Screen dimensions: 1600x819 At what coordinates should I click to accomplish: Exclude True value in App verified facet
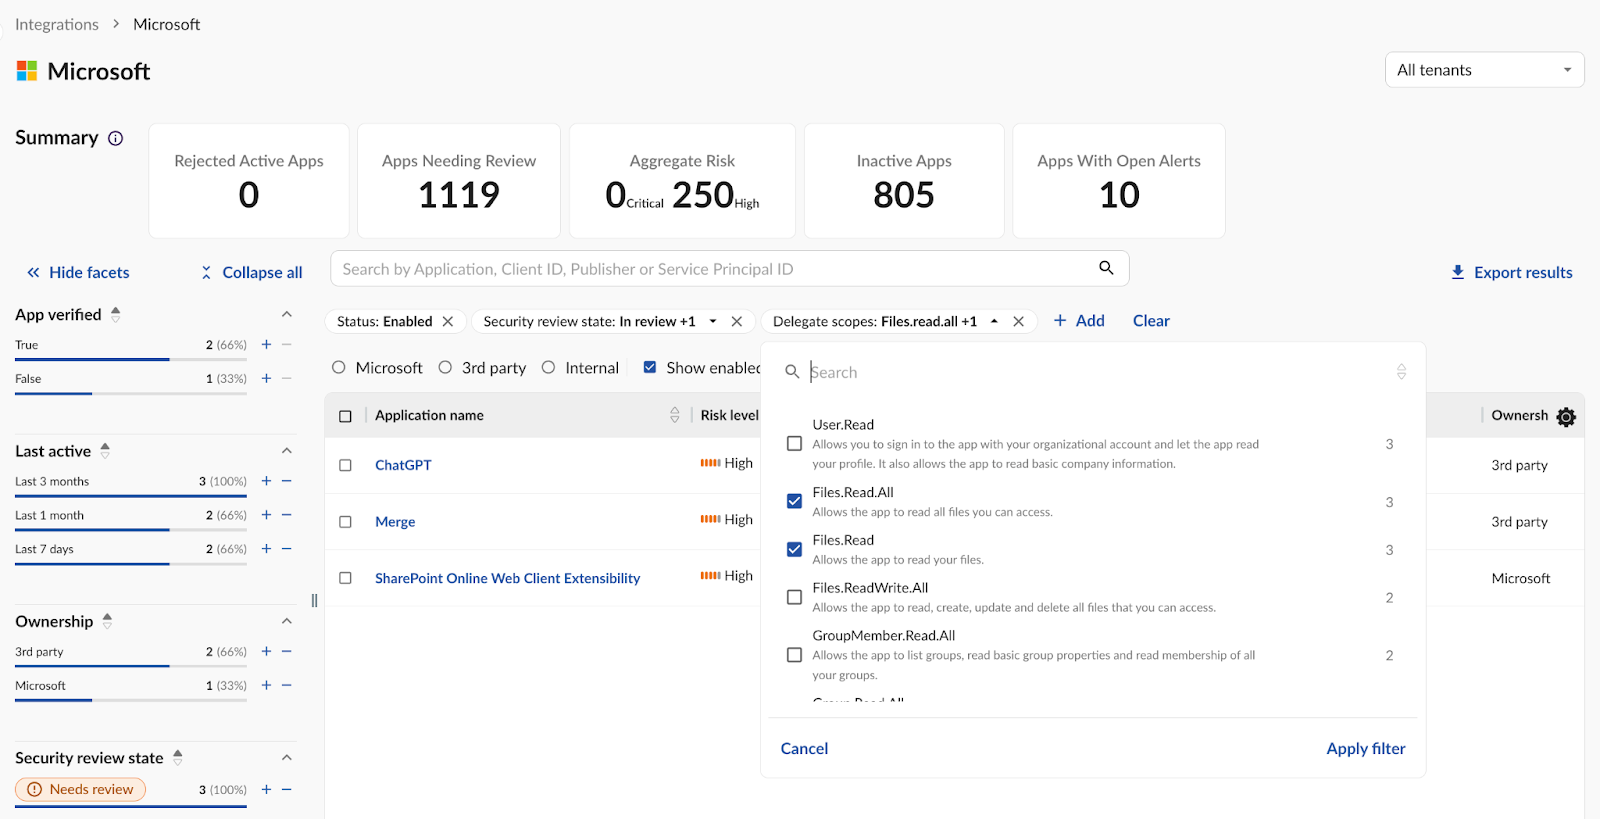[287, 345]
